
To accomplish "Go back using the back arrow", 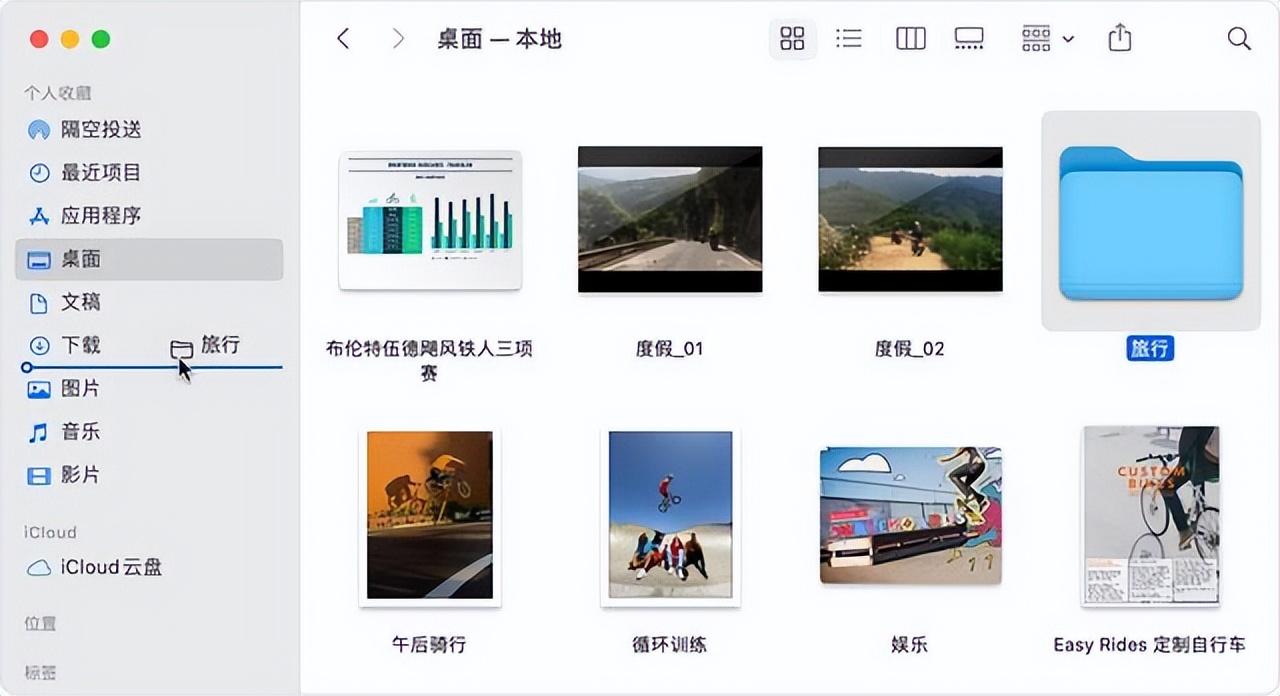I will tap(343, 38).
